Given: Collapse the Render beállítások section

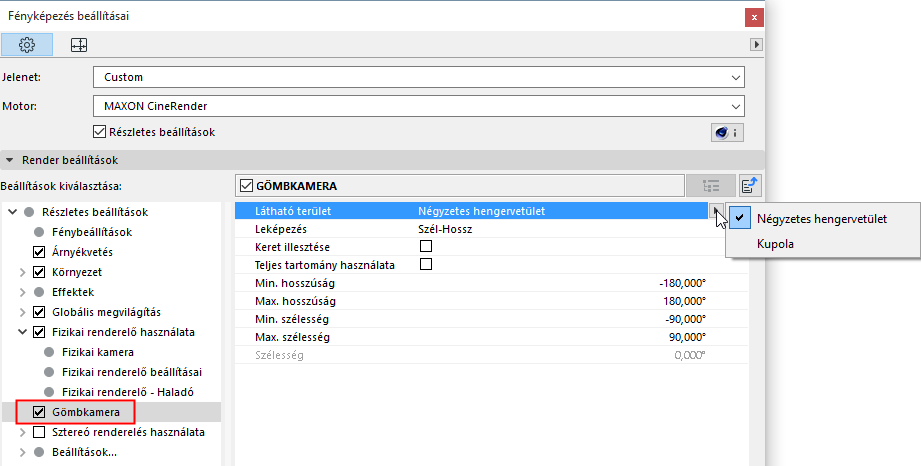Looking at the screenshot, I should 9,160.
